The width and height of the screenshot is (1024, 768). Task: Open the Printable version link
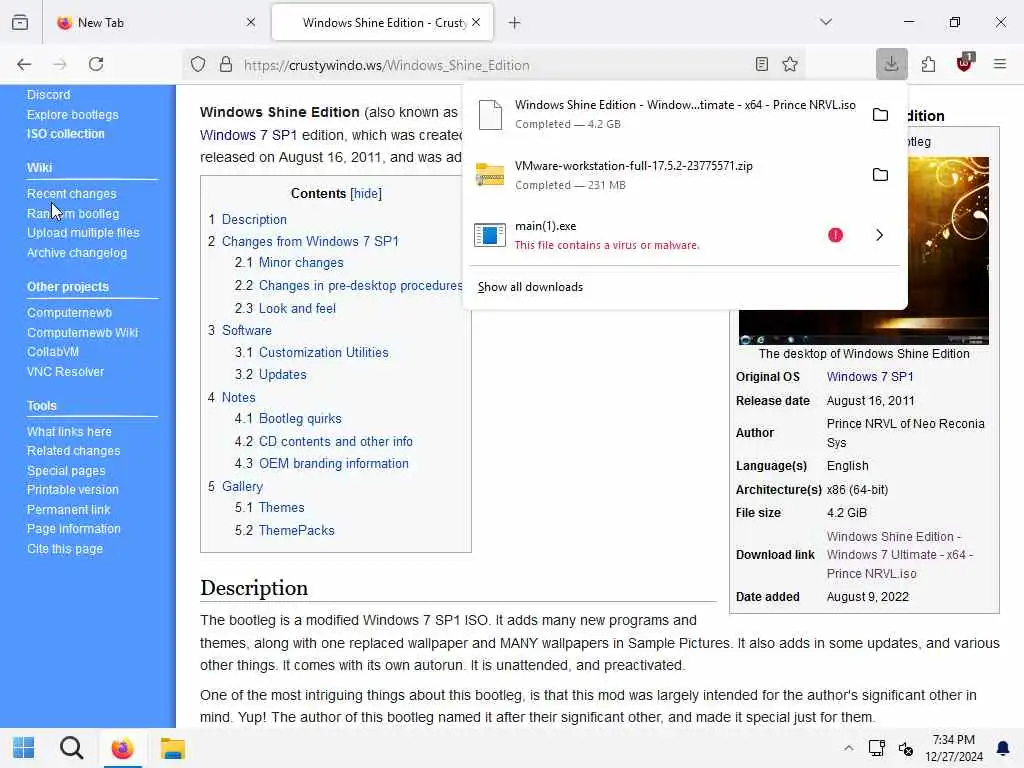pos(72,490)
